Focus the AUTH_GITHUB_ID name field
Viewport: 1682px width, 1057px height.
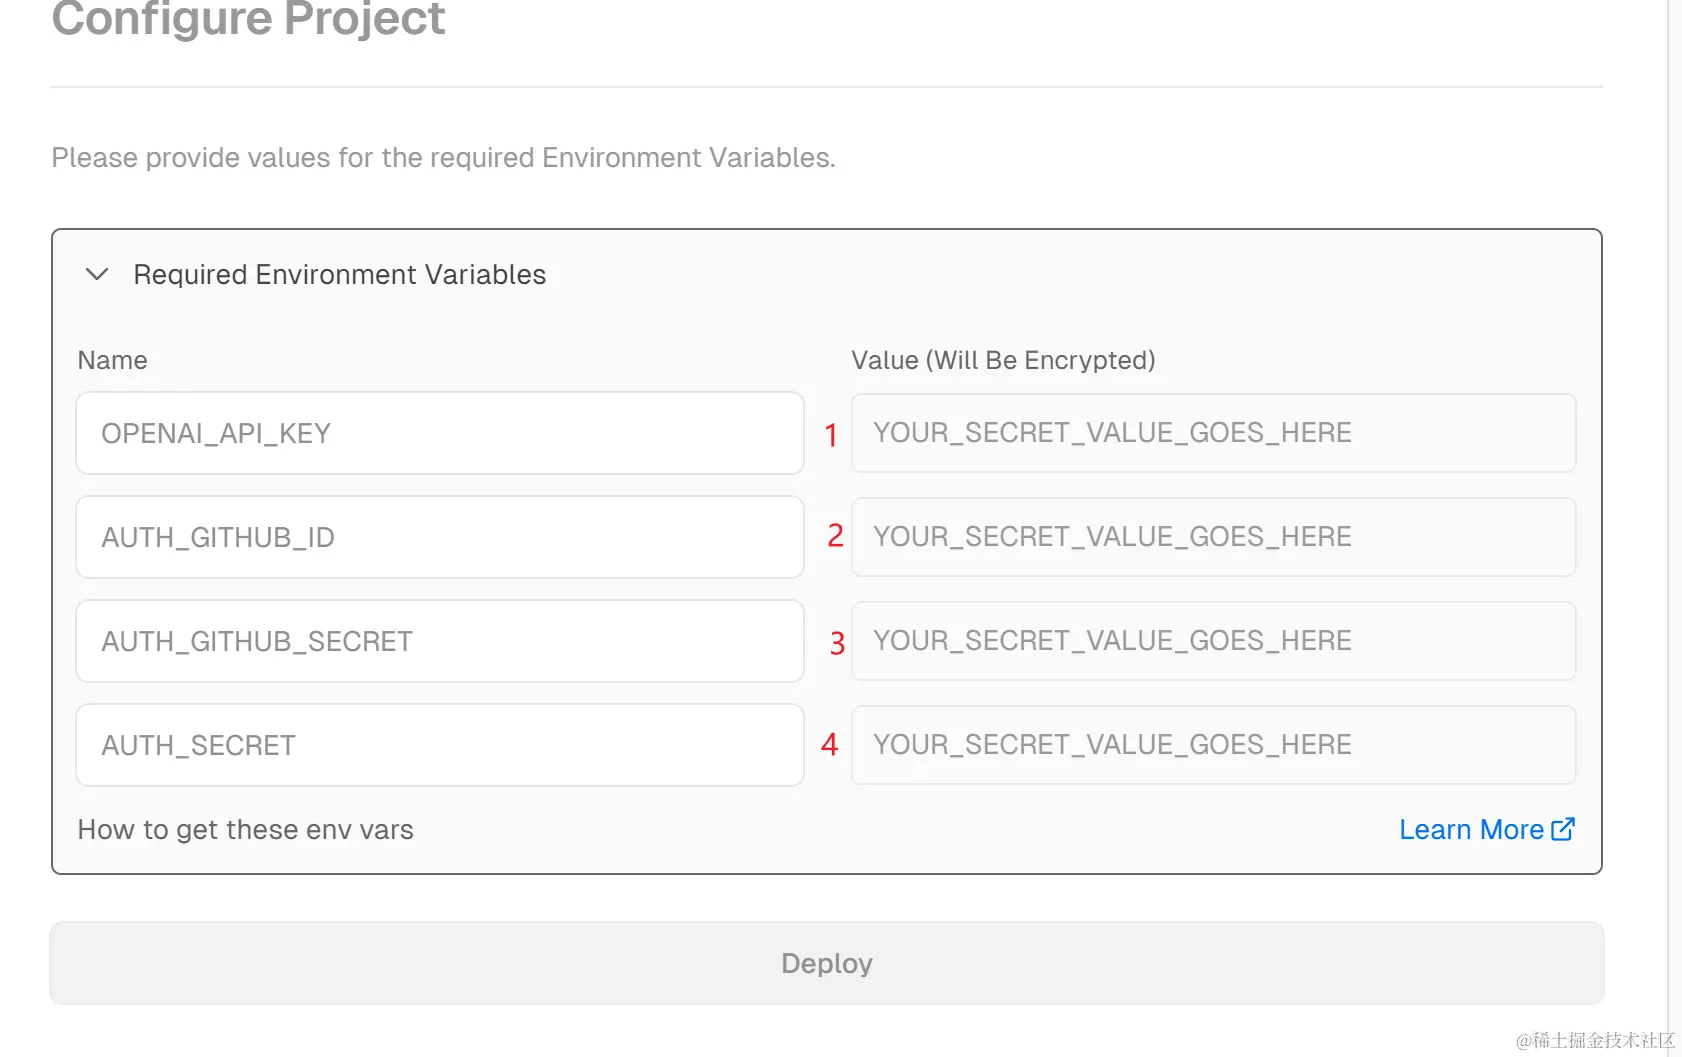coord(440,537)
